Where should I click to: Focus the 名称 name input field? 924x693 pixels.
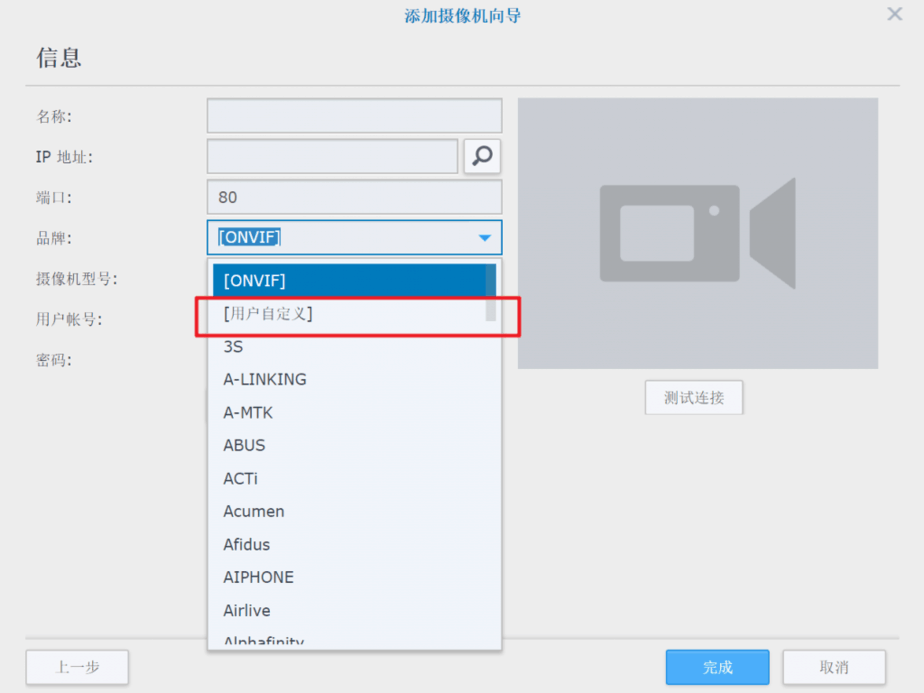point(354,116)
